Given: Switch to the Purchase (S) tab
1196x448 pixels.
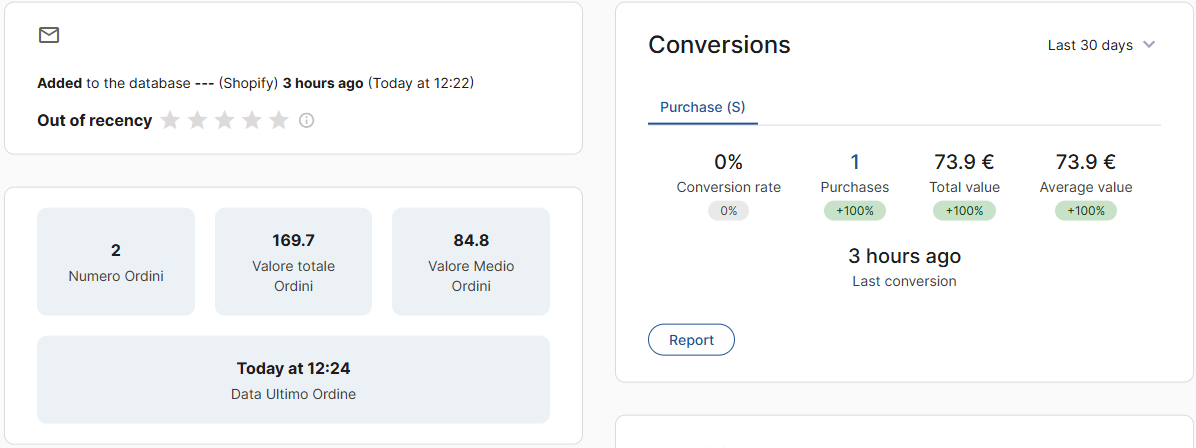Looking at the screenshot, I should (x=702, y=108).
